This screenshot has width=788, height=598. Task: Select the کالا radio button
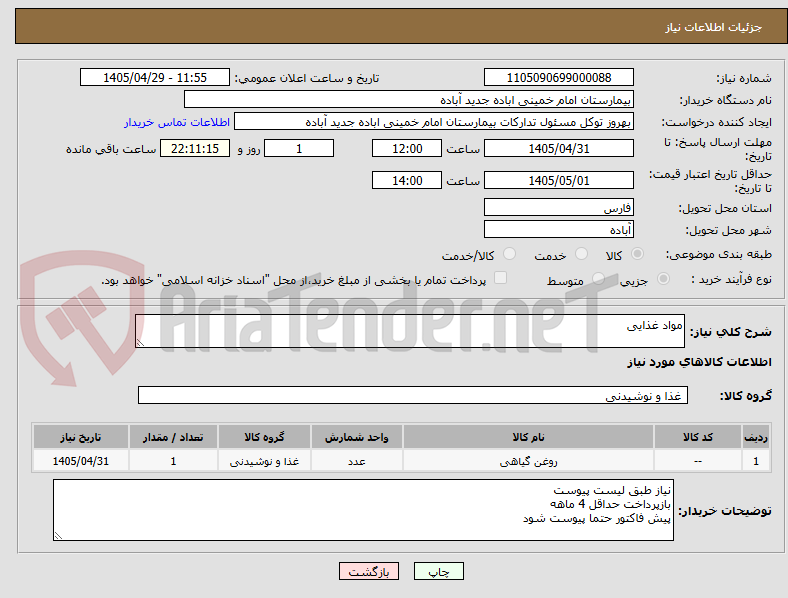637,254
